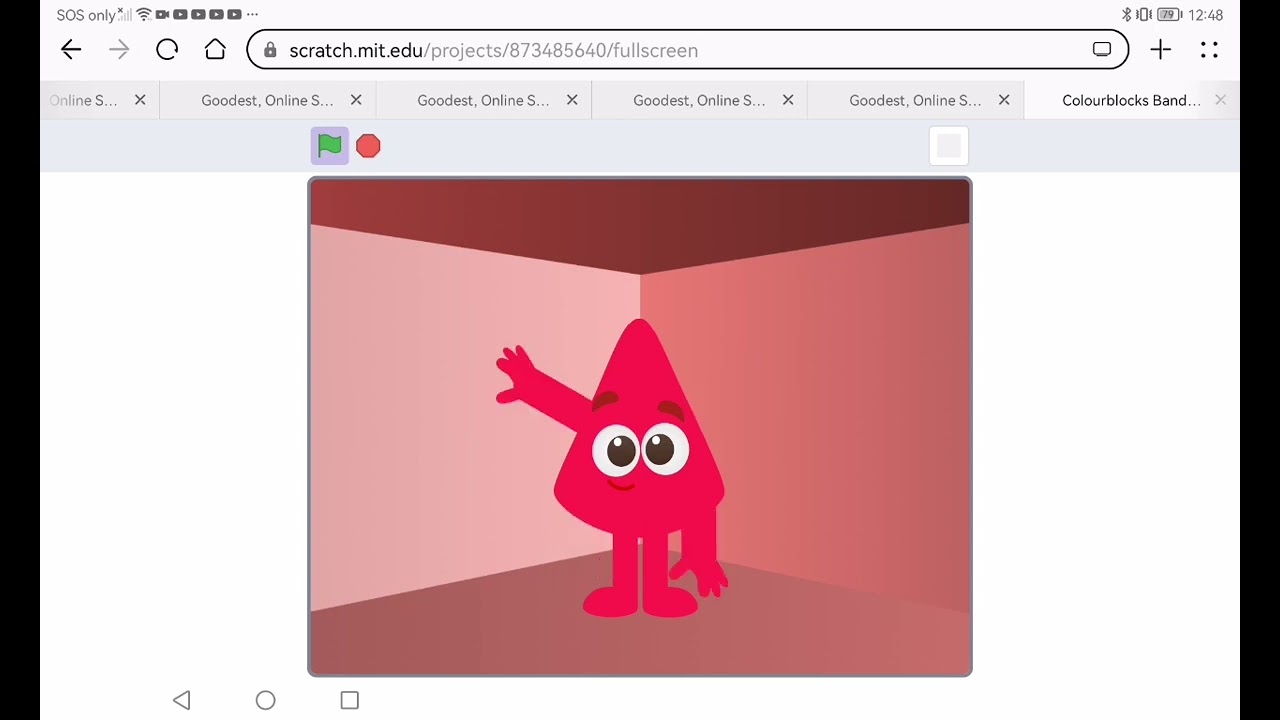Tap the 'SOS only' status text

[x=86, y=15]
